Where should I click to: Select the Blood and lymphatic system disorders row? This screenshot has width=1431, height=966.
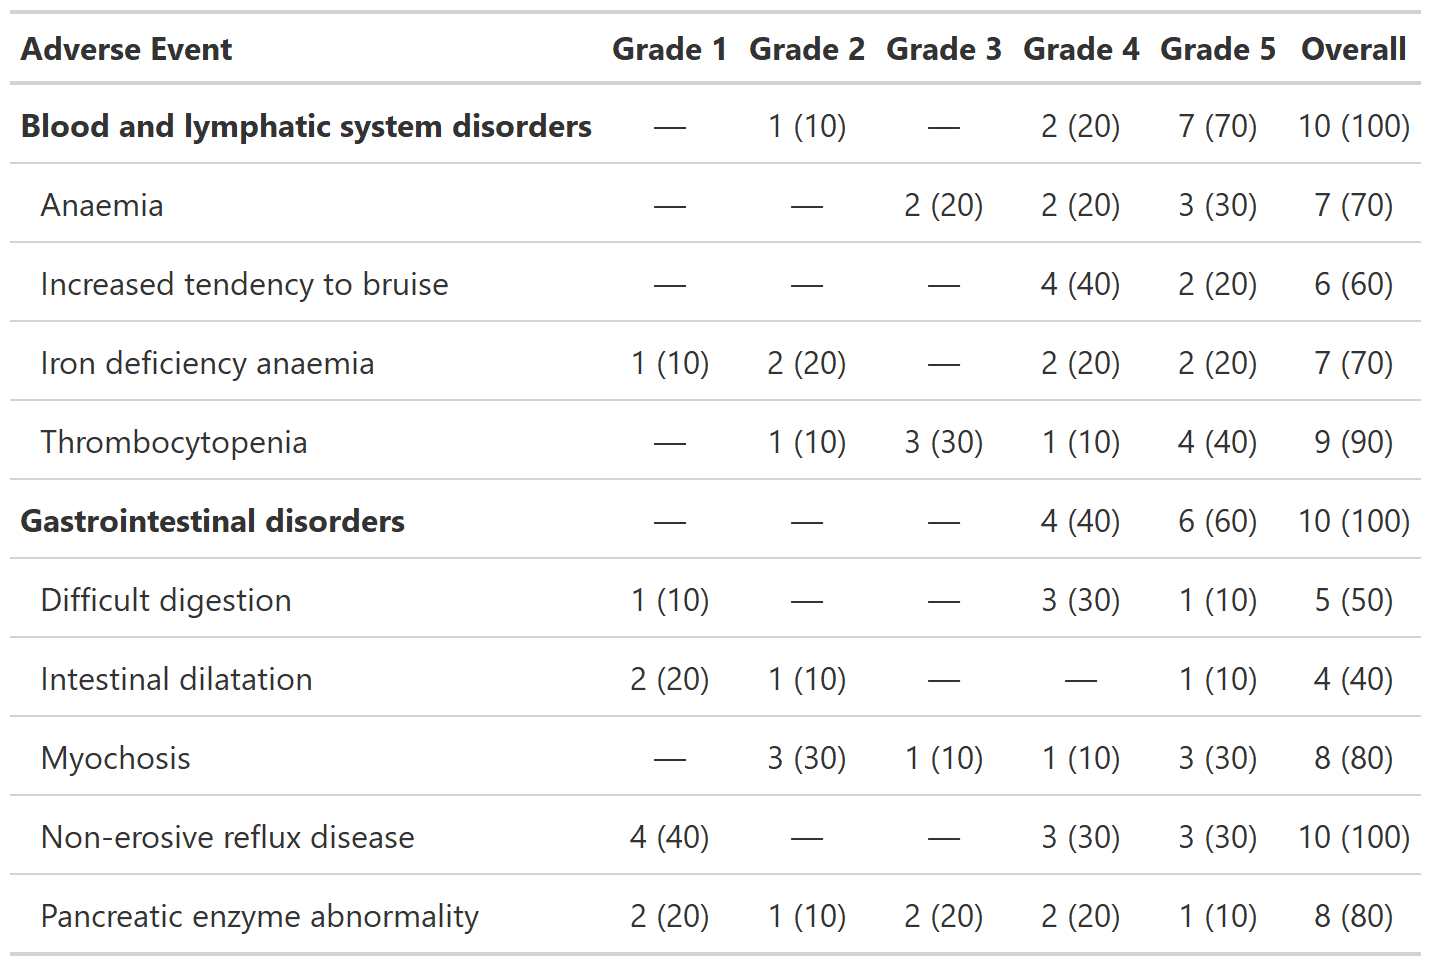(306, 126)
